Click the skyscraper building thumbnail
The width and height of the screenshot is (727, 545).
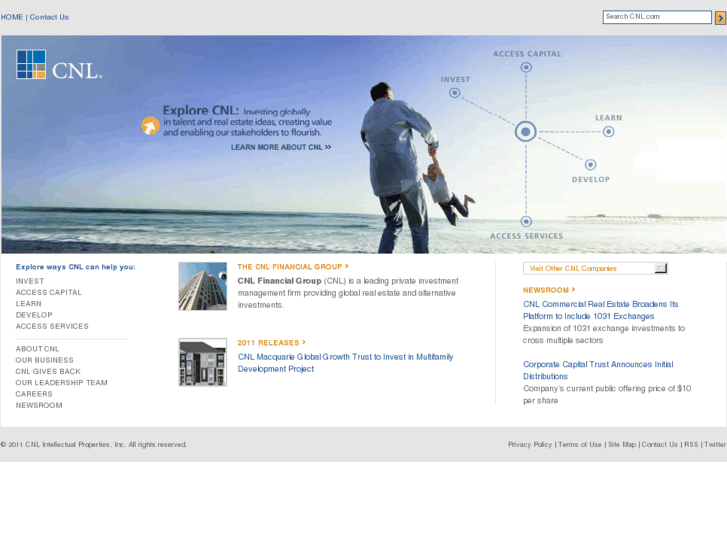coord(203,286)
